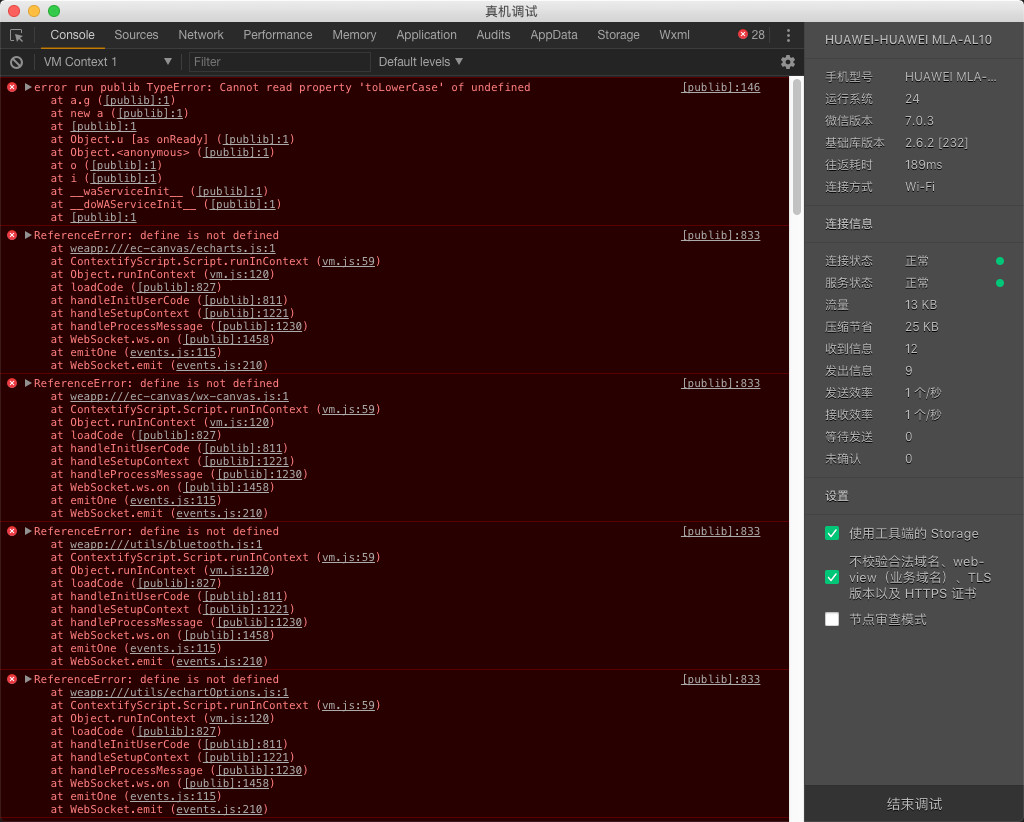Open the Default levels dropdown
Viewport: 1024px width, 822px height.
pyautogui.click(x=421, y=62)
